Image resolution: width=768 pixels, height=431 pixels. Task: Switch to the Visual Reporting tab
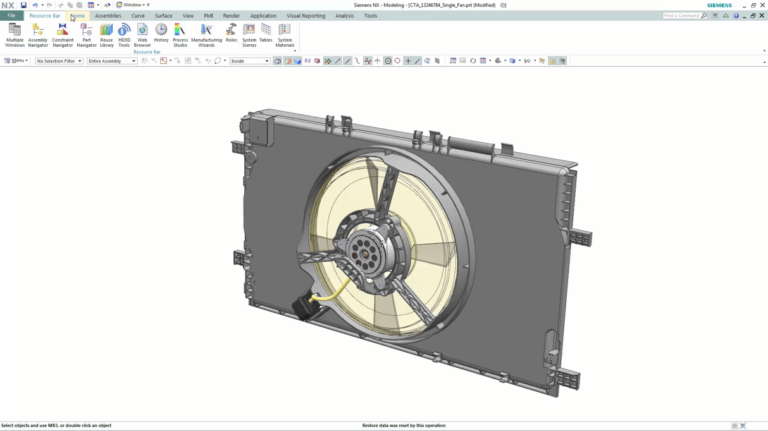pyautogui.click(x=306, y=16)
